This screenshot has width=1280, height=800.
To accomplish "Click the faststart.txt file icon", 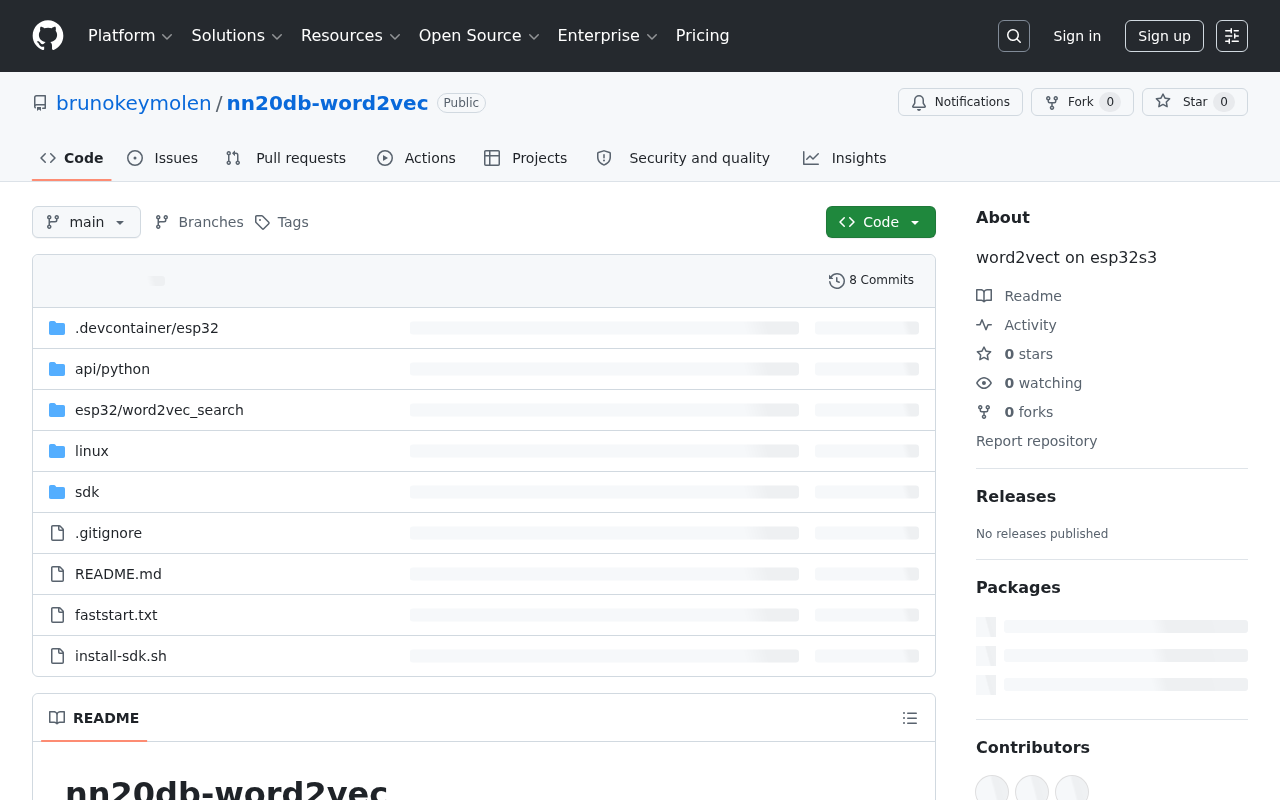I will click(57, 615).
